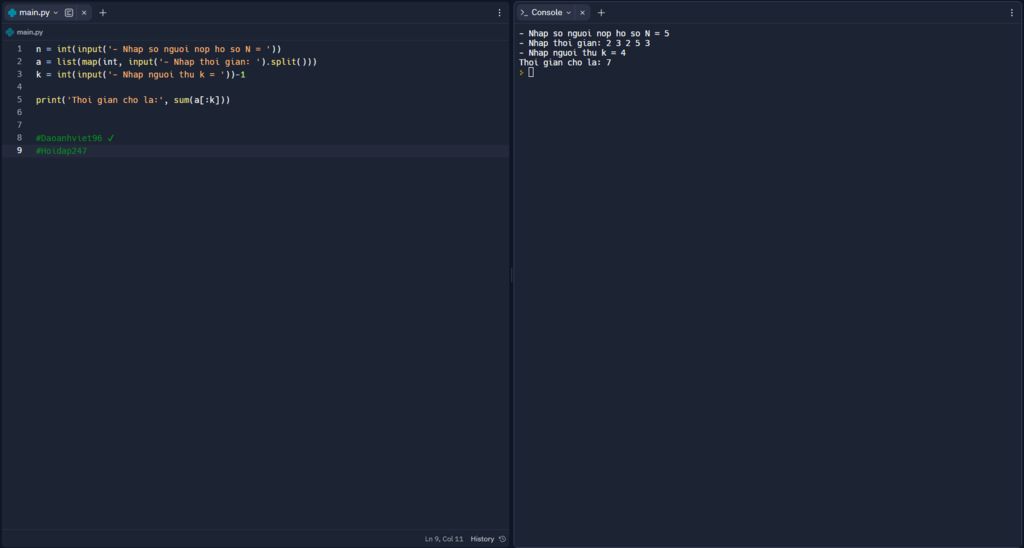Open the editor pane three-dot menu
This screenshot has width=1024, height=548.
click(x=500, y=13)
